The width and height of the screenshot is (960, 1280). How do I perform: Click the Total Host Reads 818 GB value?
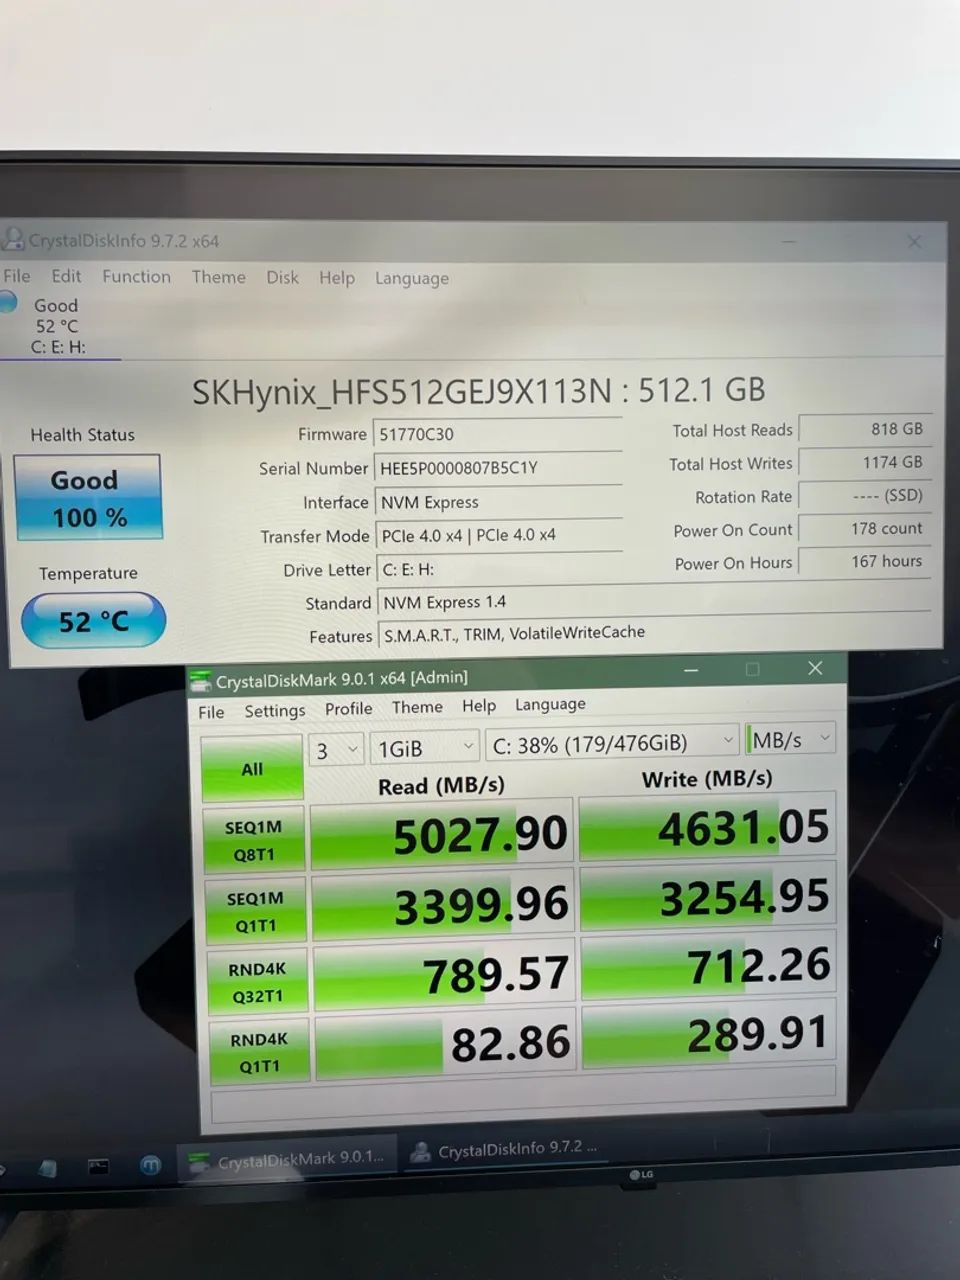(x=865, y=429)
